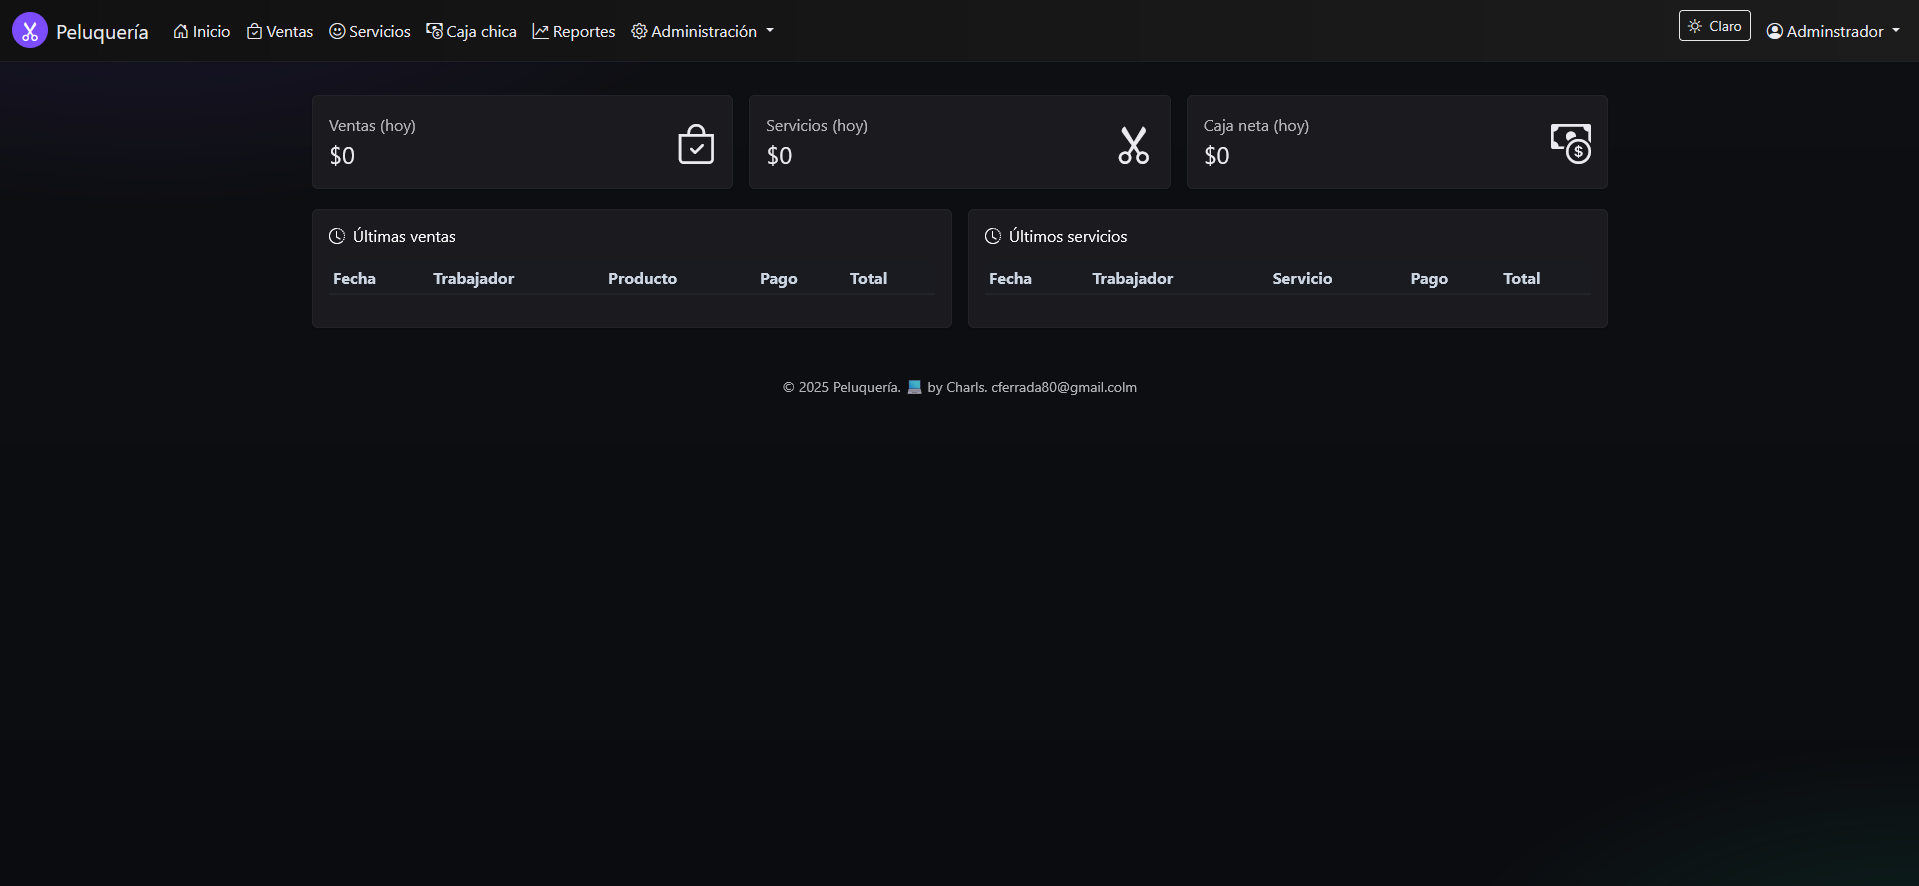Click the Total column header in Últimas ventas
Viewport: 1919px width, 886px height.
(x=868, y=279)
